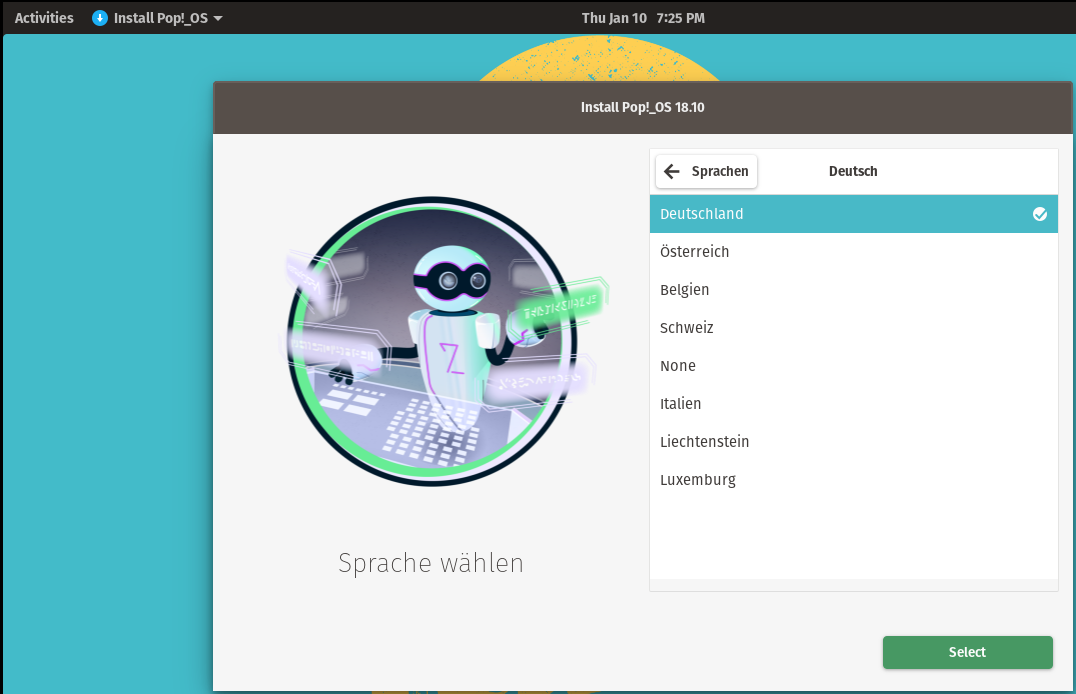Screen dimensions: 1076x694
Task: Pick Belgien in the list
Action: coord(685,290)
